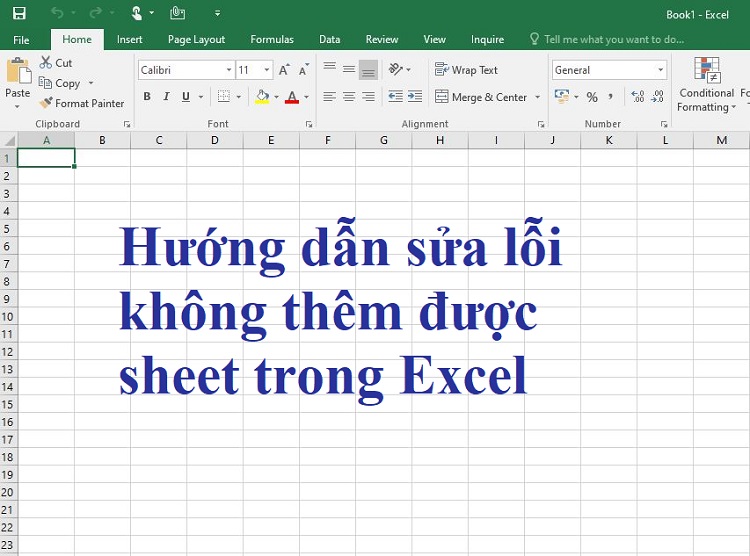The height and width of the screenshot is (556, 750).
Task: Increase the indent
Action: point(415,97)
